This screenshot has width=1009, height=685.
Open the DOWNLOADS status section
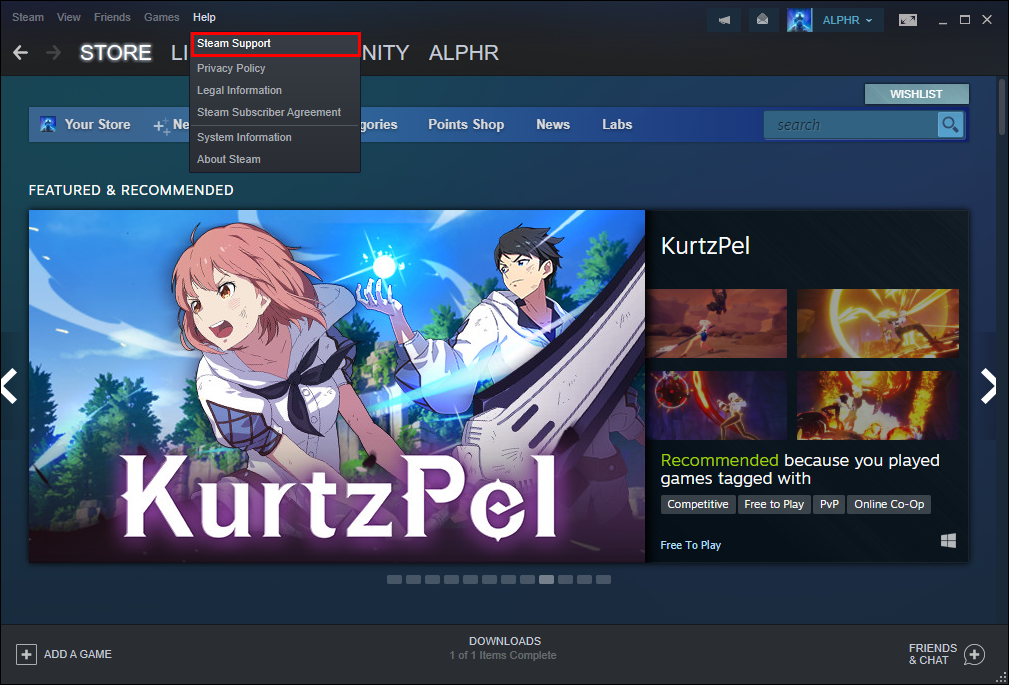(504, 648)
